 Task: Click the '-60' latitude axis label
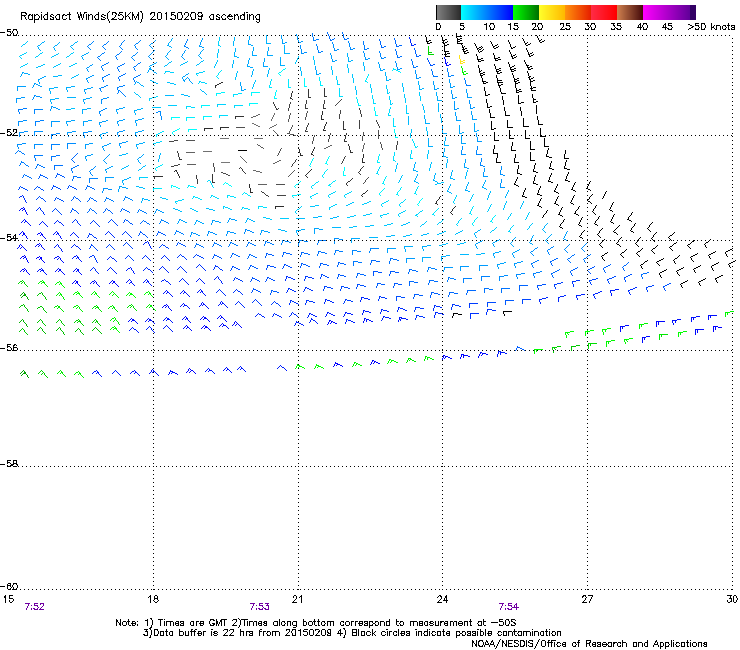(x=9, y=587)
